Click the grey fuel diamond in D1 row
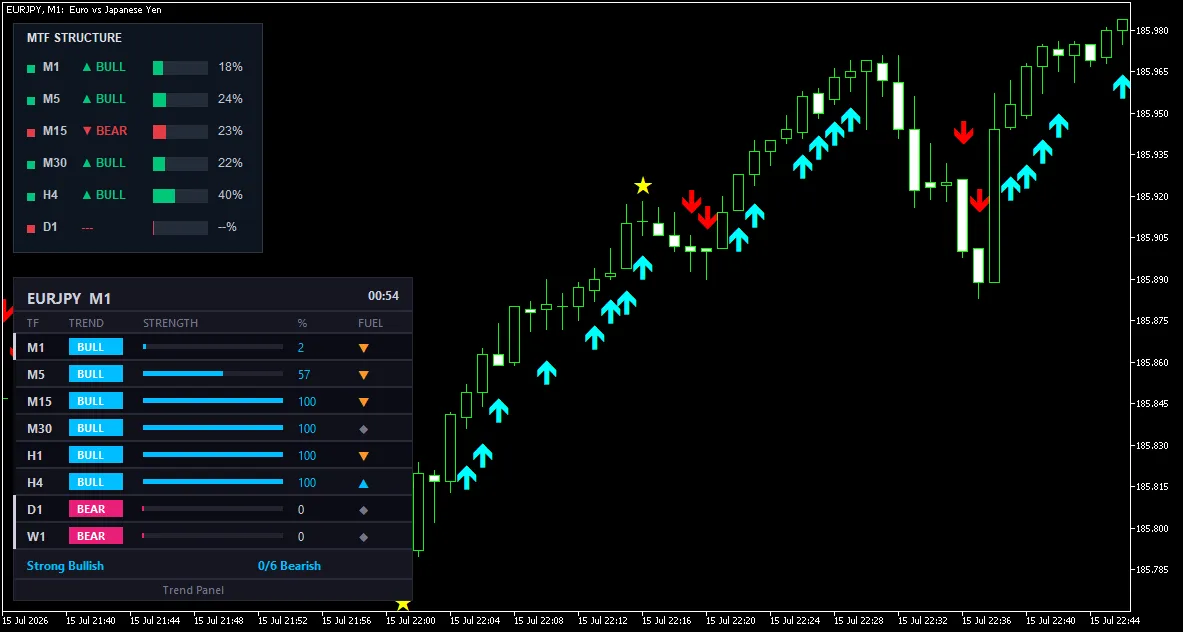The height and width of the screenshot is (632, 1183). pyautogui.click(x=364, y=511)
